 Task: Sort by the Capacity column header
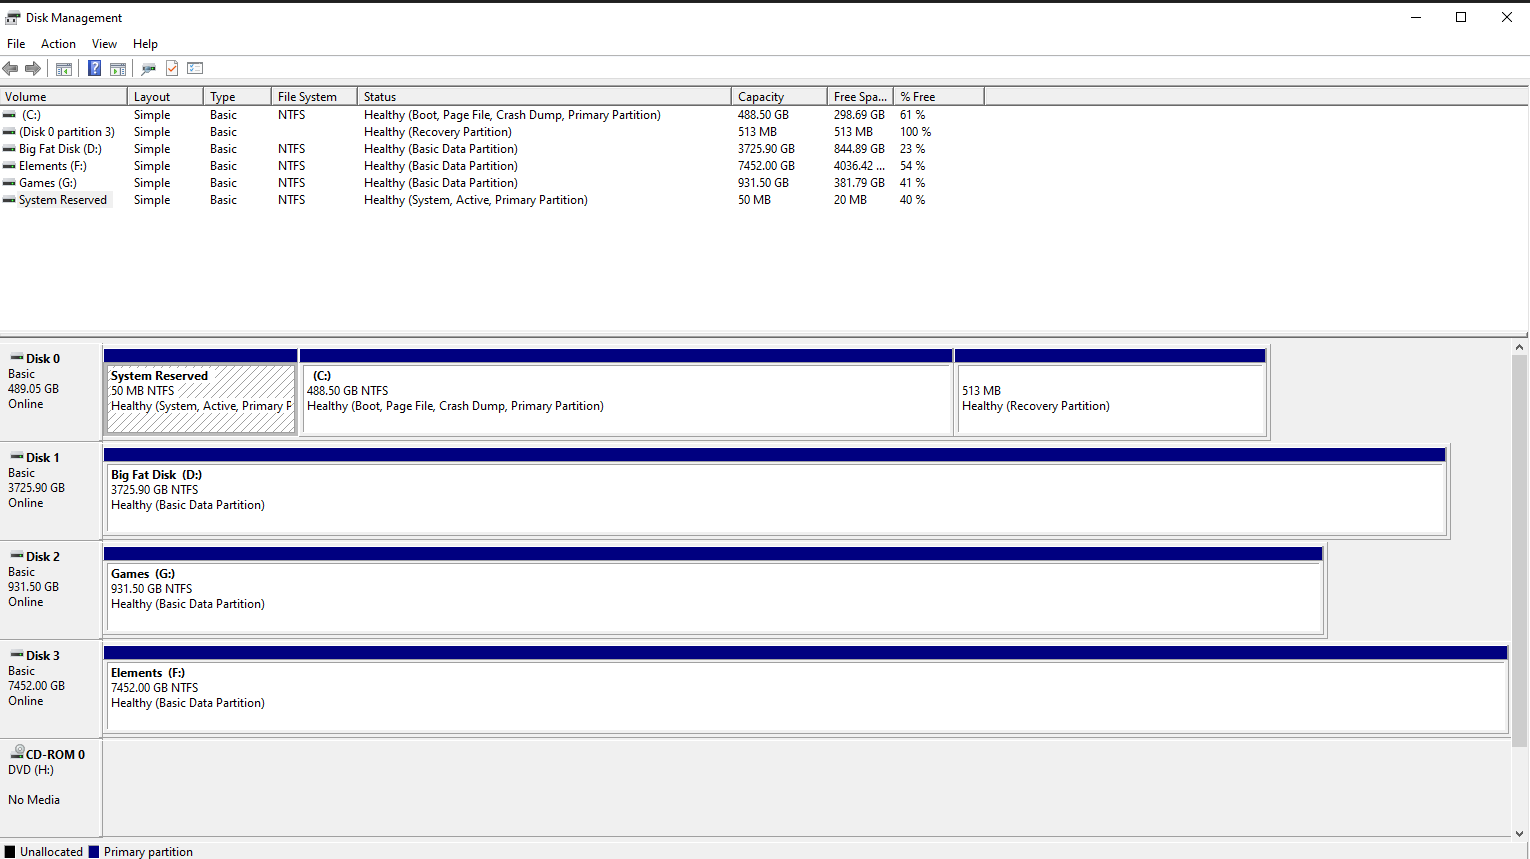779,97
